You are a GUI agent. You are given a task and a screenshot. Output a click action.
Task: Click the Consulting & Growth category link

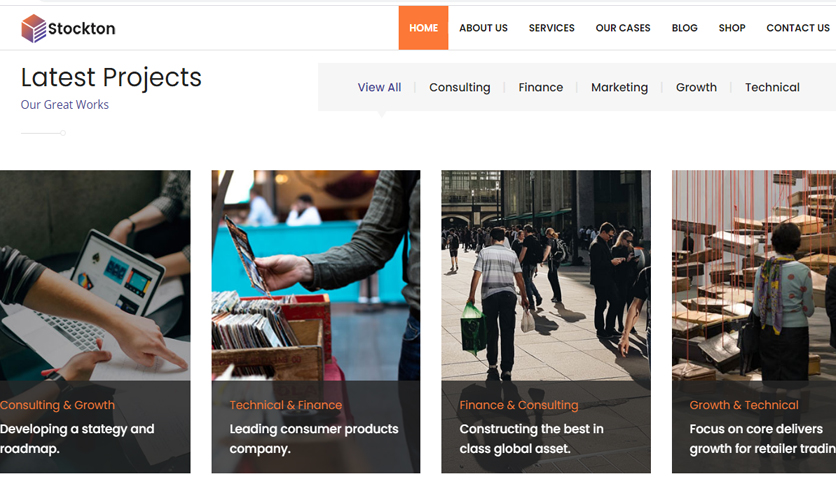[57, 405]
